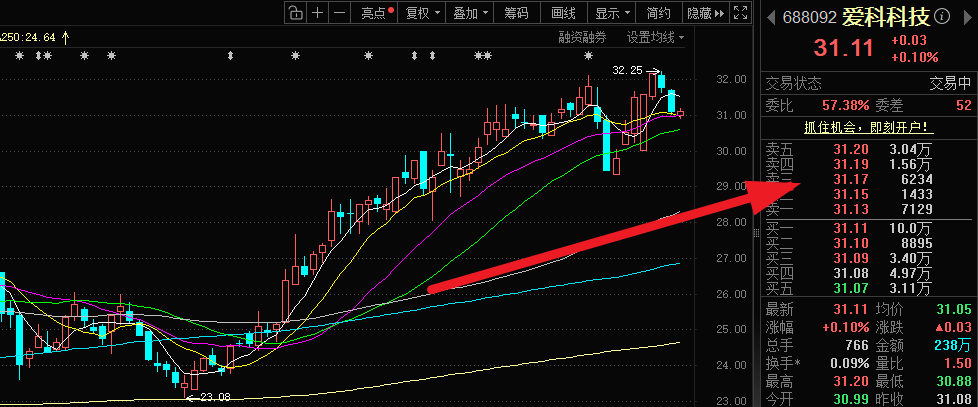This screenshot has width=978, height=407.
Task: Click the 最低 value 30.88
Action: click(x=953, y=381)
